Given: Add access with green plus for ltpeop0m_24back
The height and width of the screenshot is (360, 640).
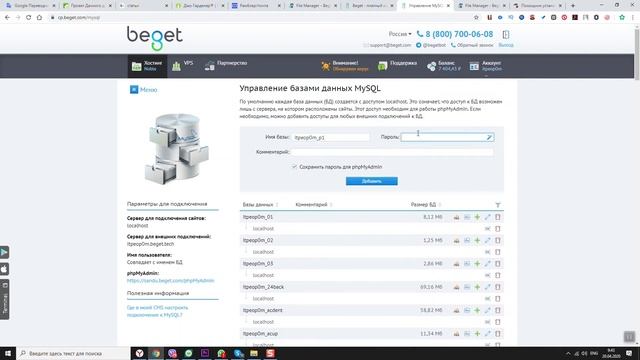Looking at the screenshot, I should tap(477, 287).
